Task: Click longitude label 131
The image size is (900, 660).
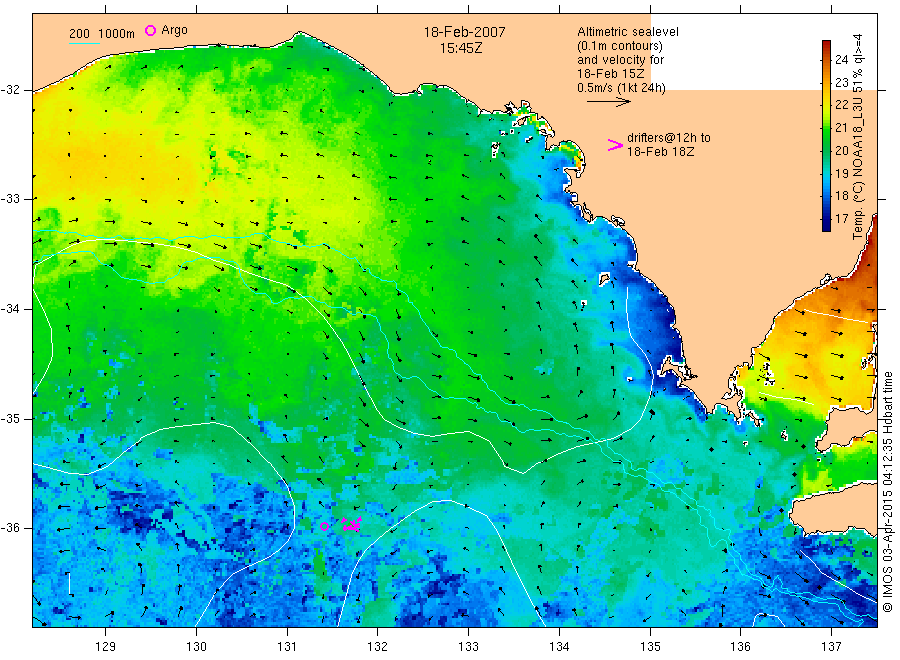Action: [287, 647]
